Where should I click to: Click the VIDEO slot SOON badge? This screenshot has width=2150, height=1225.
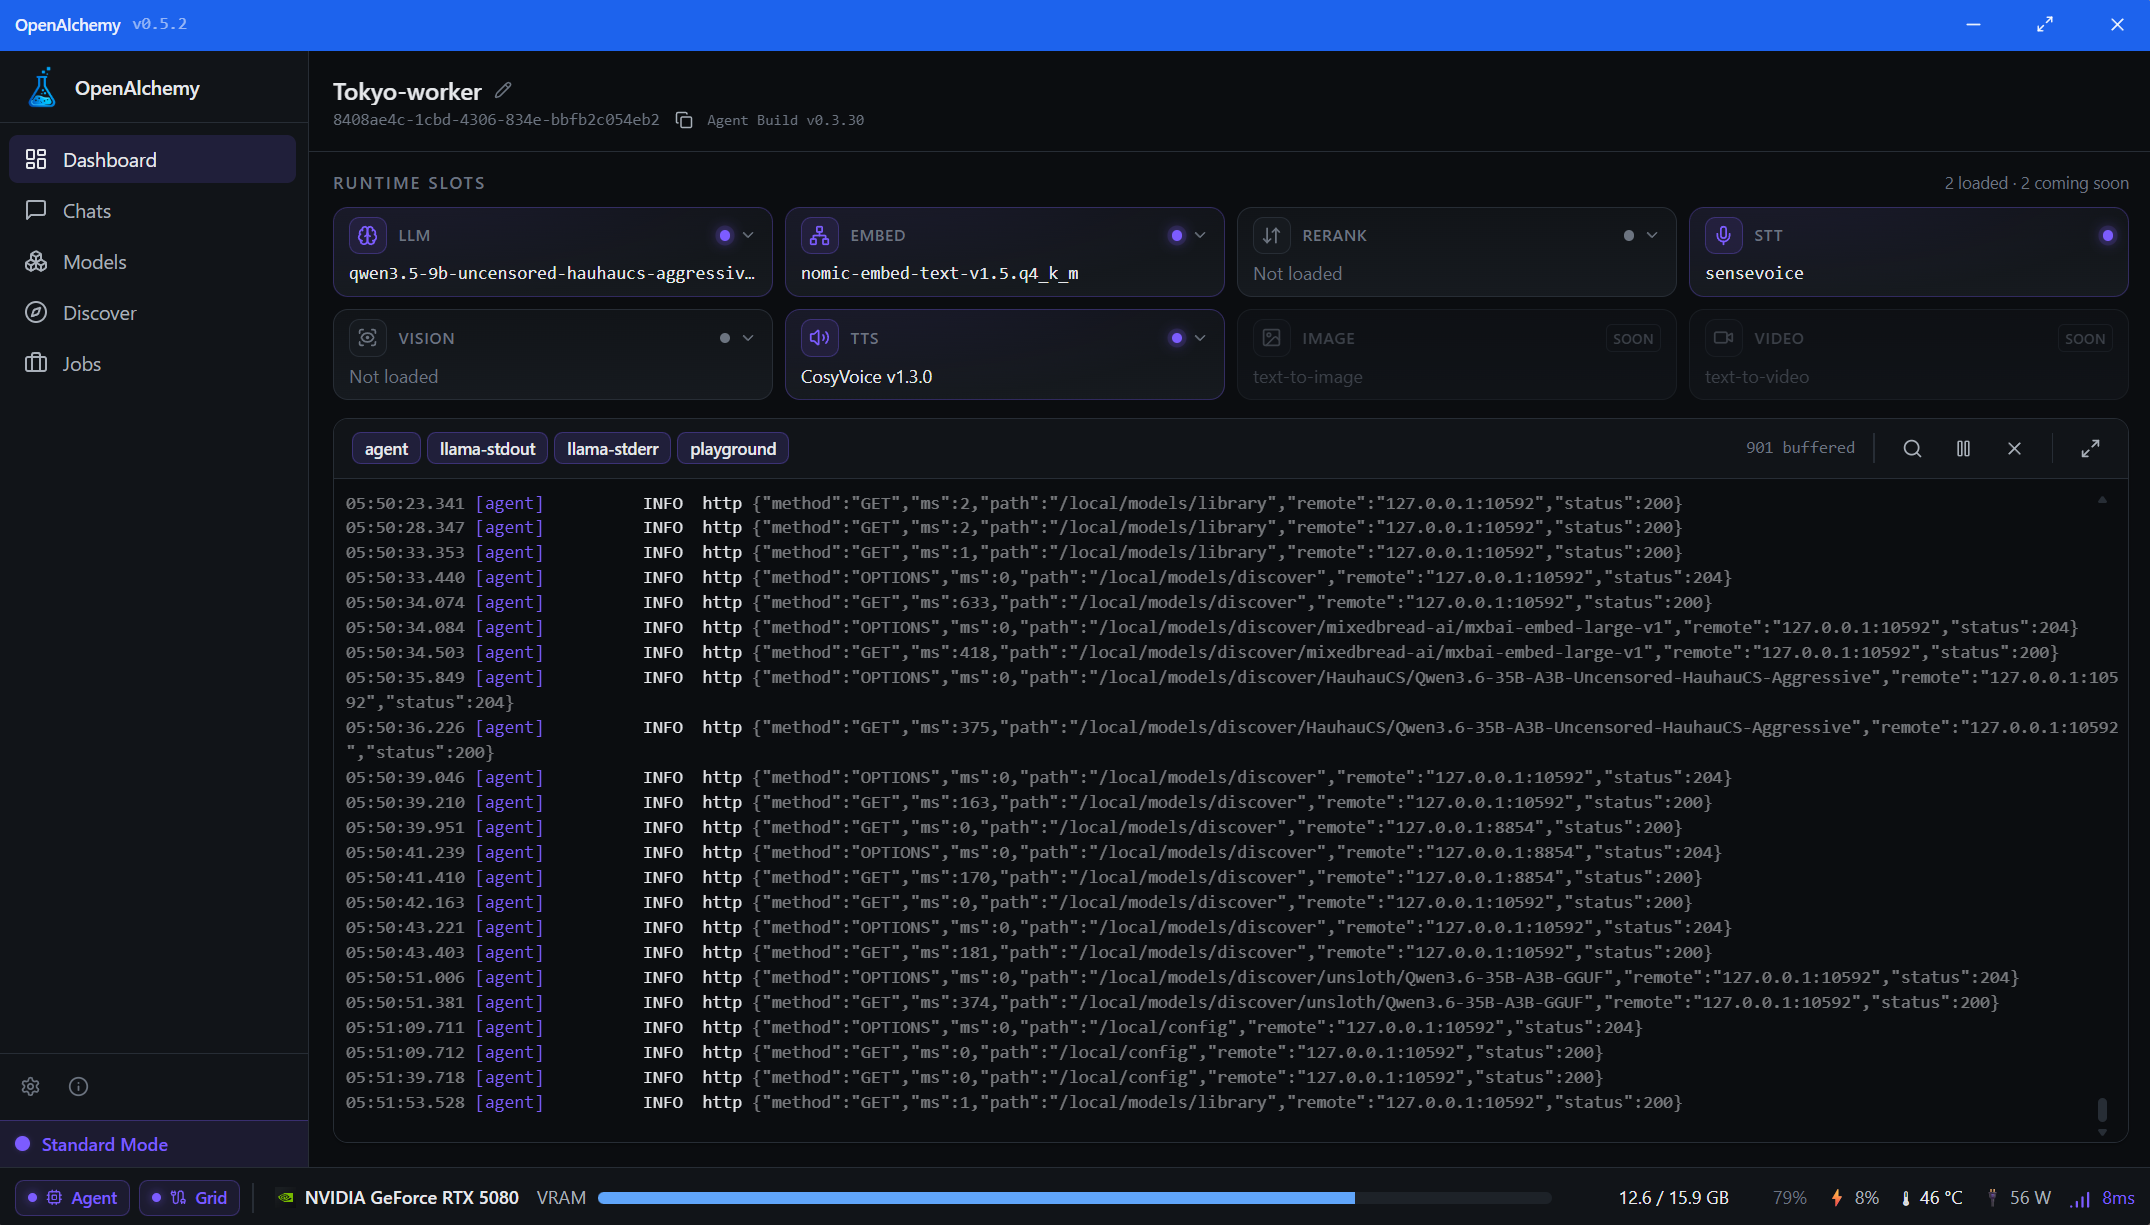tap(2085, 339)
